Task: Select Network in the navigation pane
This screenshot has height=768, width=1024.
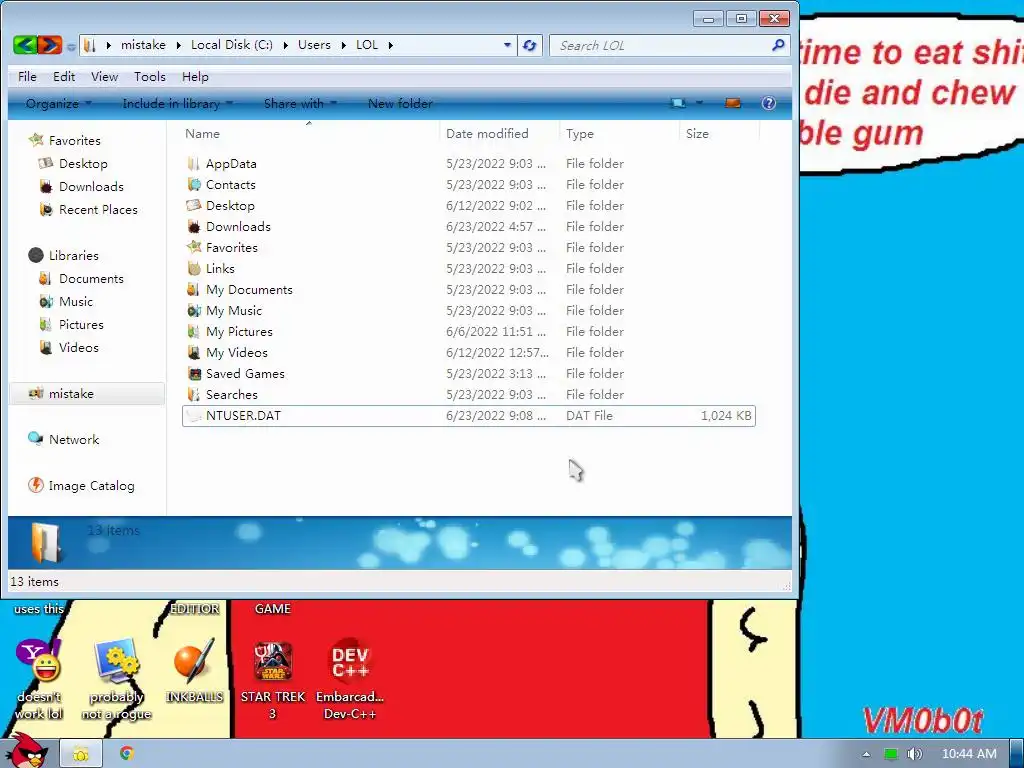Action: [x=63, y=440]
